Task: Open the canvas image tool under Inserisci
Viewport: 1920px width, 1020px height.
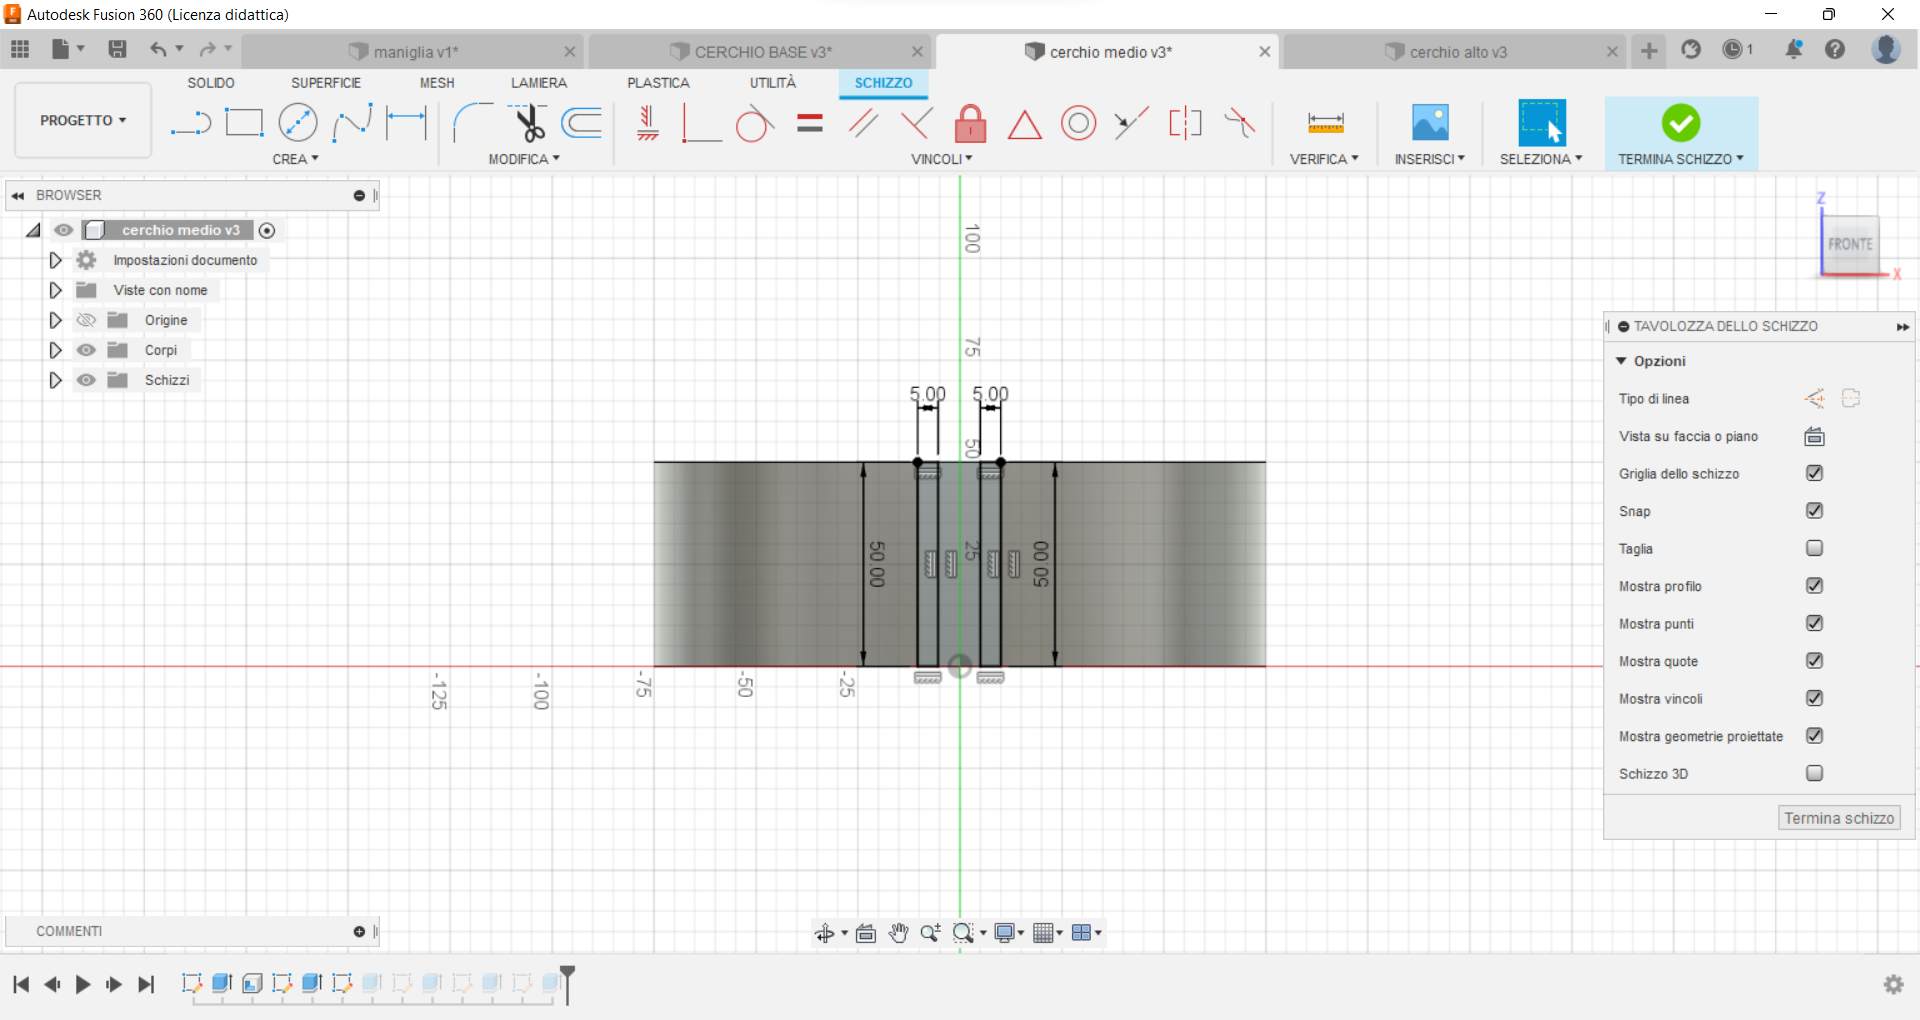Action: point(1429,122)
